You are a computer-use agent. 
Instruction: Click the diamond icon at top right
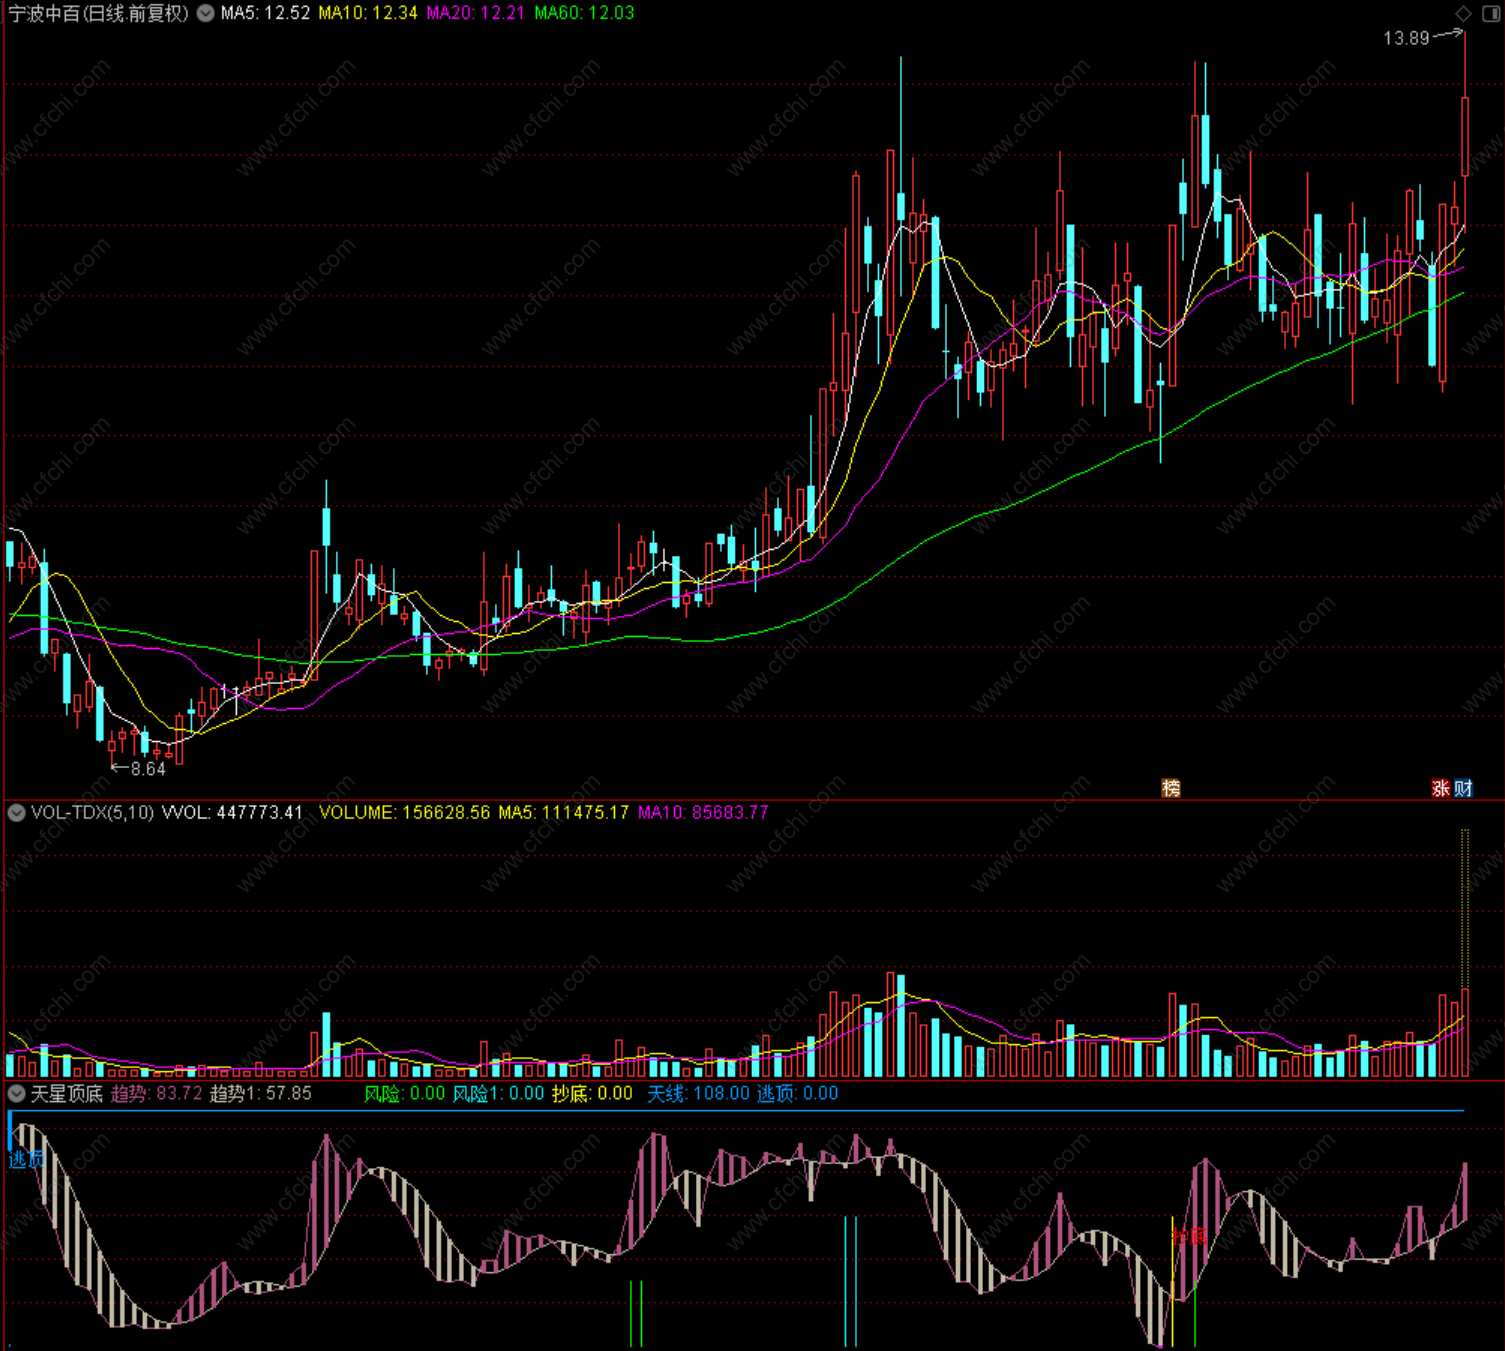coord(1463,13)
